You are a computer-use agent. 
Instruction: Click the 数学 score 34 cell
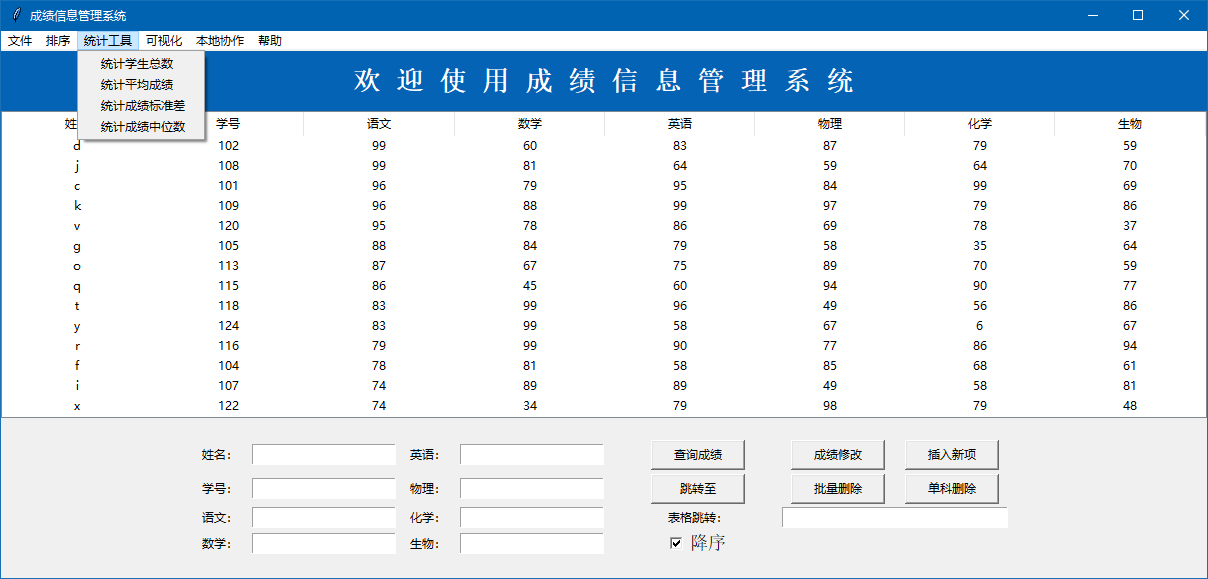530,406
